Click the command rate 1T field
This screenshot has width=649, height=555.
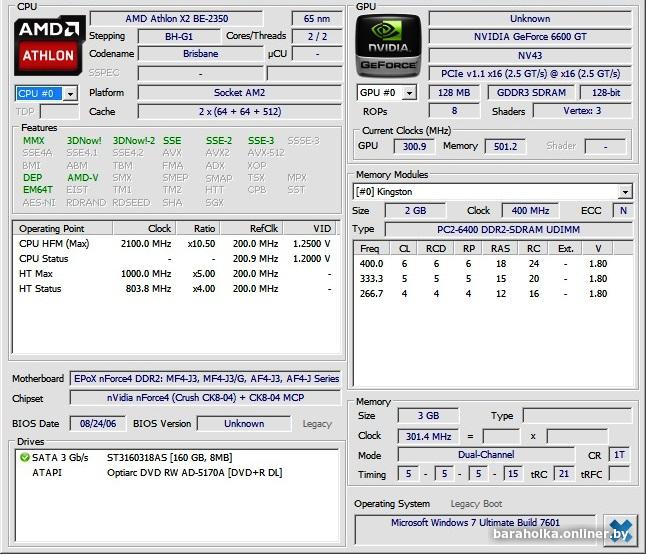point(619,455)
